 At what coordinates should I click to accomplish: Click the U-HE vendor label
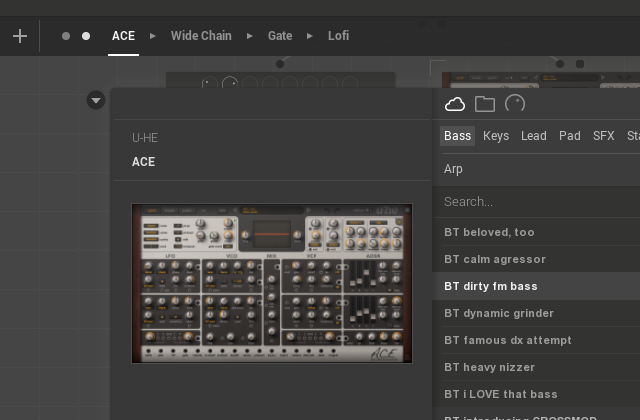(x=145, y=138)
